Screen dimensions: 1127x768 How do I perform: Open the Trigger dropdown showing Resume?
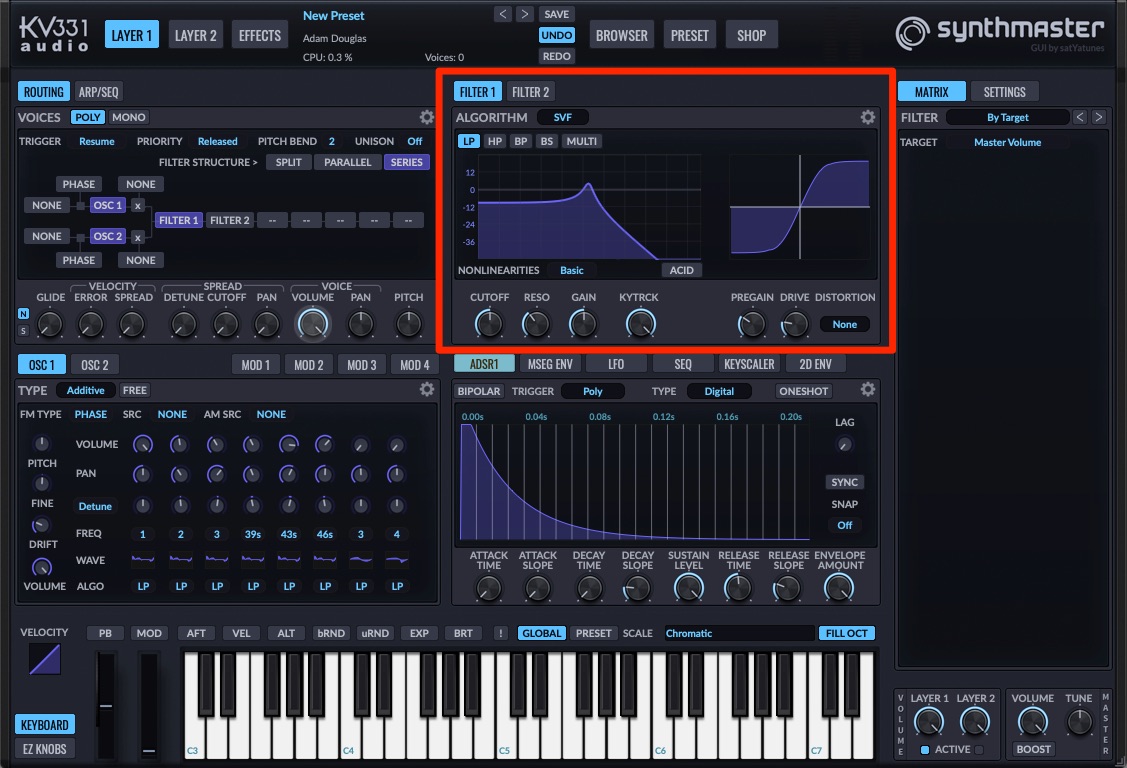(96, 142)
